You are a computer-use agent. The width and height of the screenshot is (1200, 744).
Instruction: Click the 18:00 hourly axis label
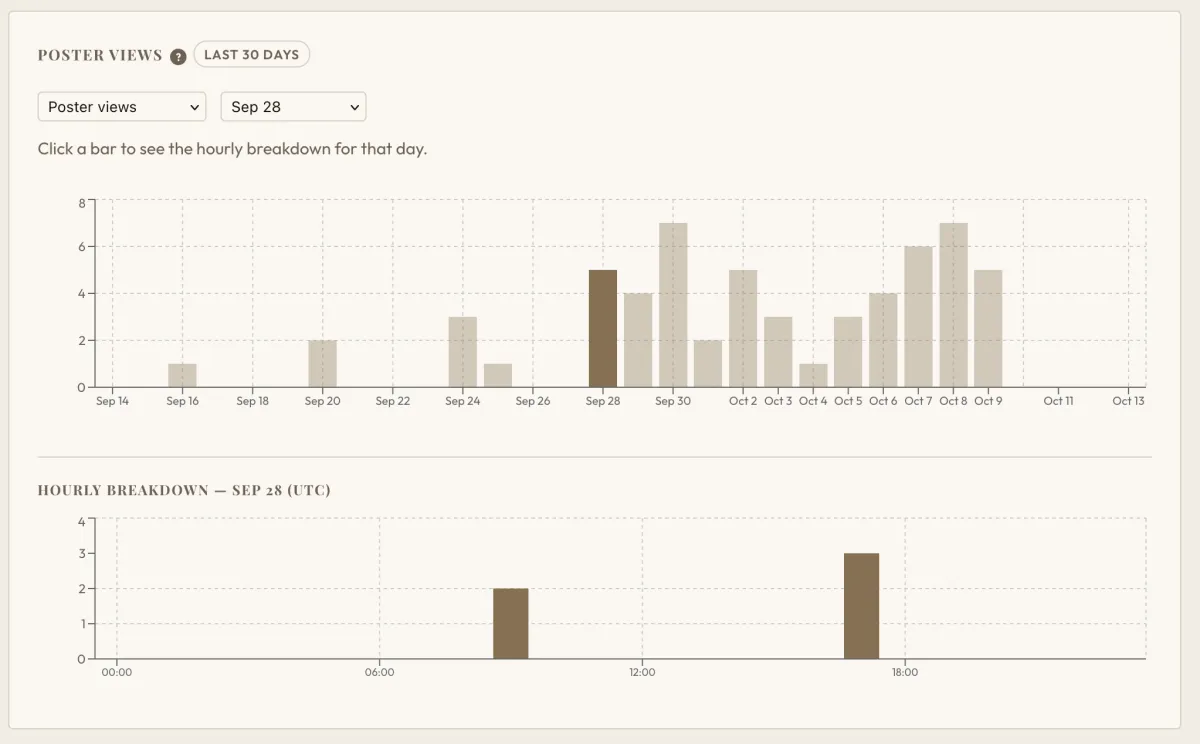[x=905, y=672]
